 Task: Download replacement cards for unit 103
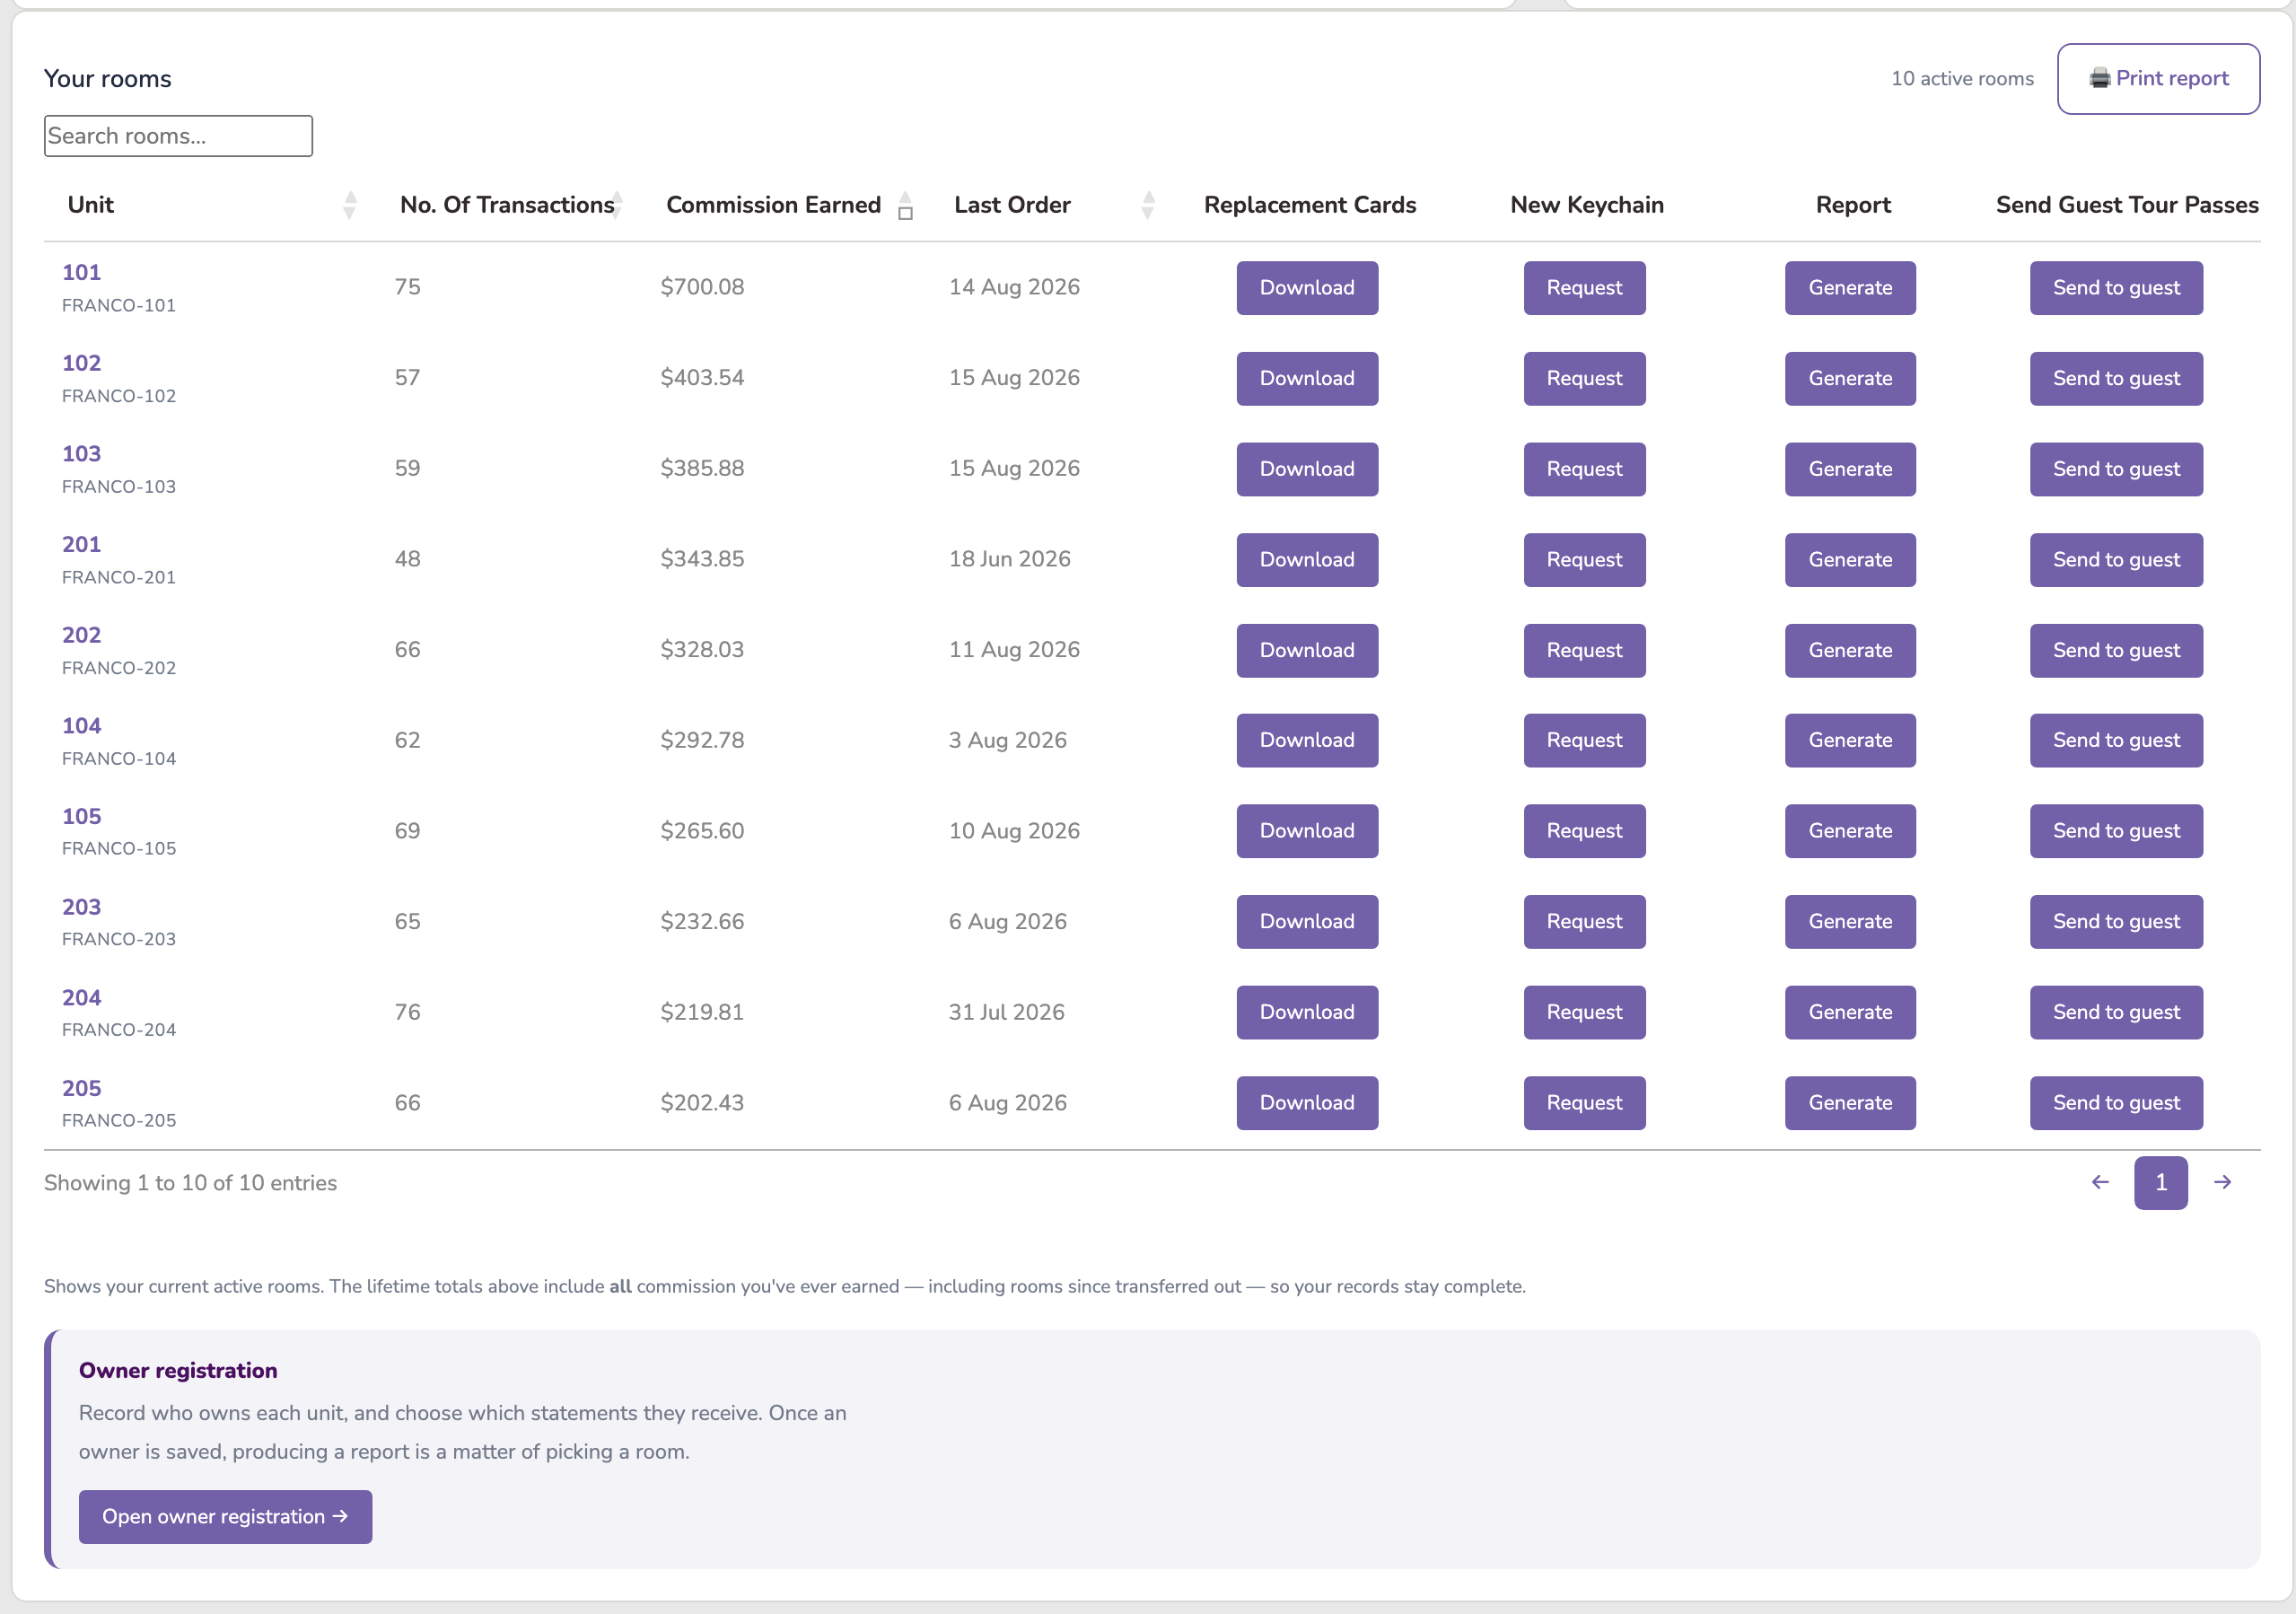pyautogui.click(x=1307, y=469)
